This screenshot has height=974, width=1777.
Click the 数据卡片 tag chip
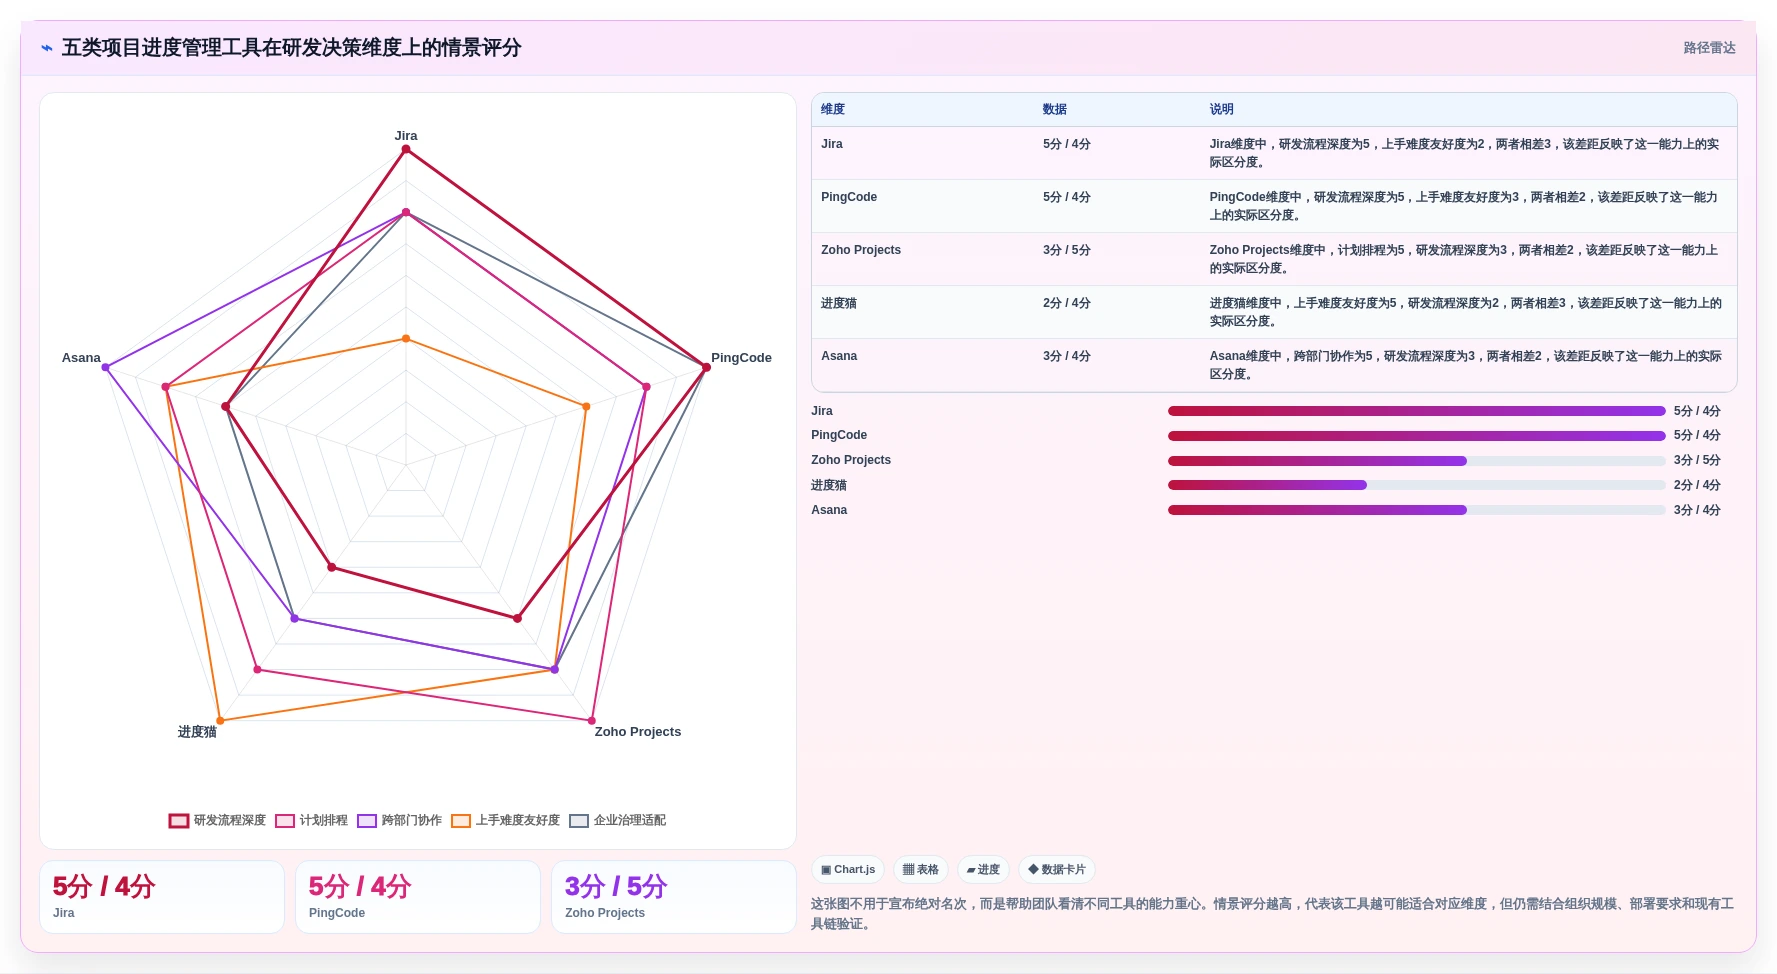tap(1057, 870)
